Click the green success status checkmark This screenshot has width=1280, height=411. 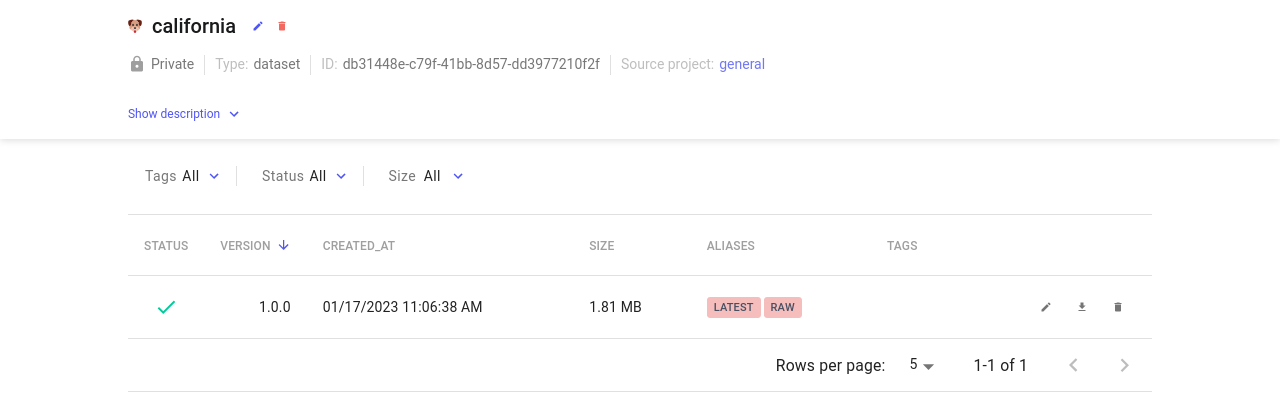point(166,307)
